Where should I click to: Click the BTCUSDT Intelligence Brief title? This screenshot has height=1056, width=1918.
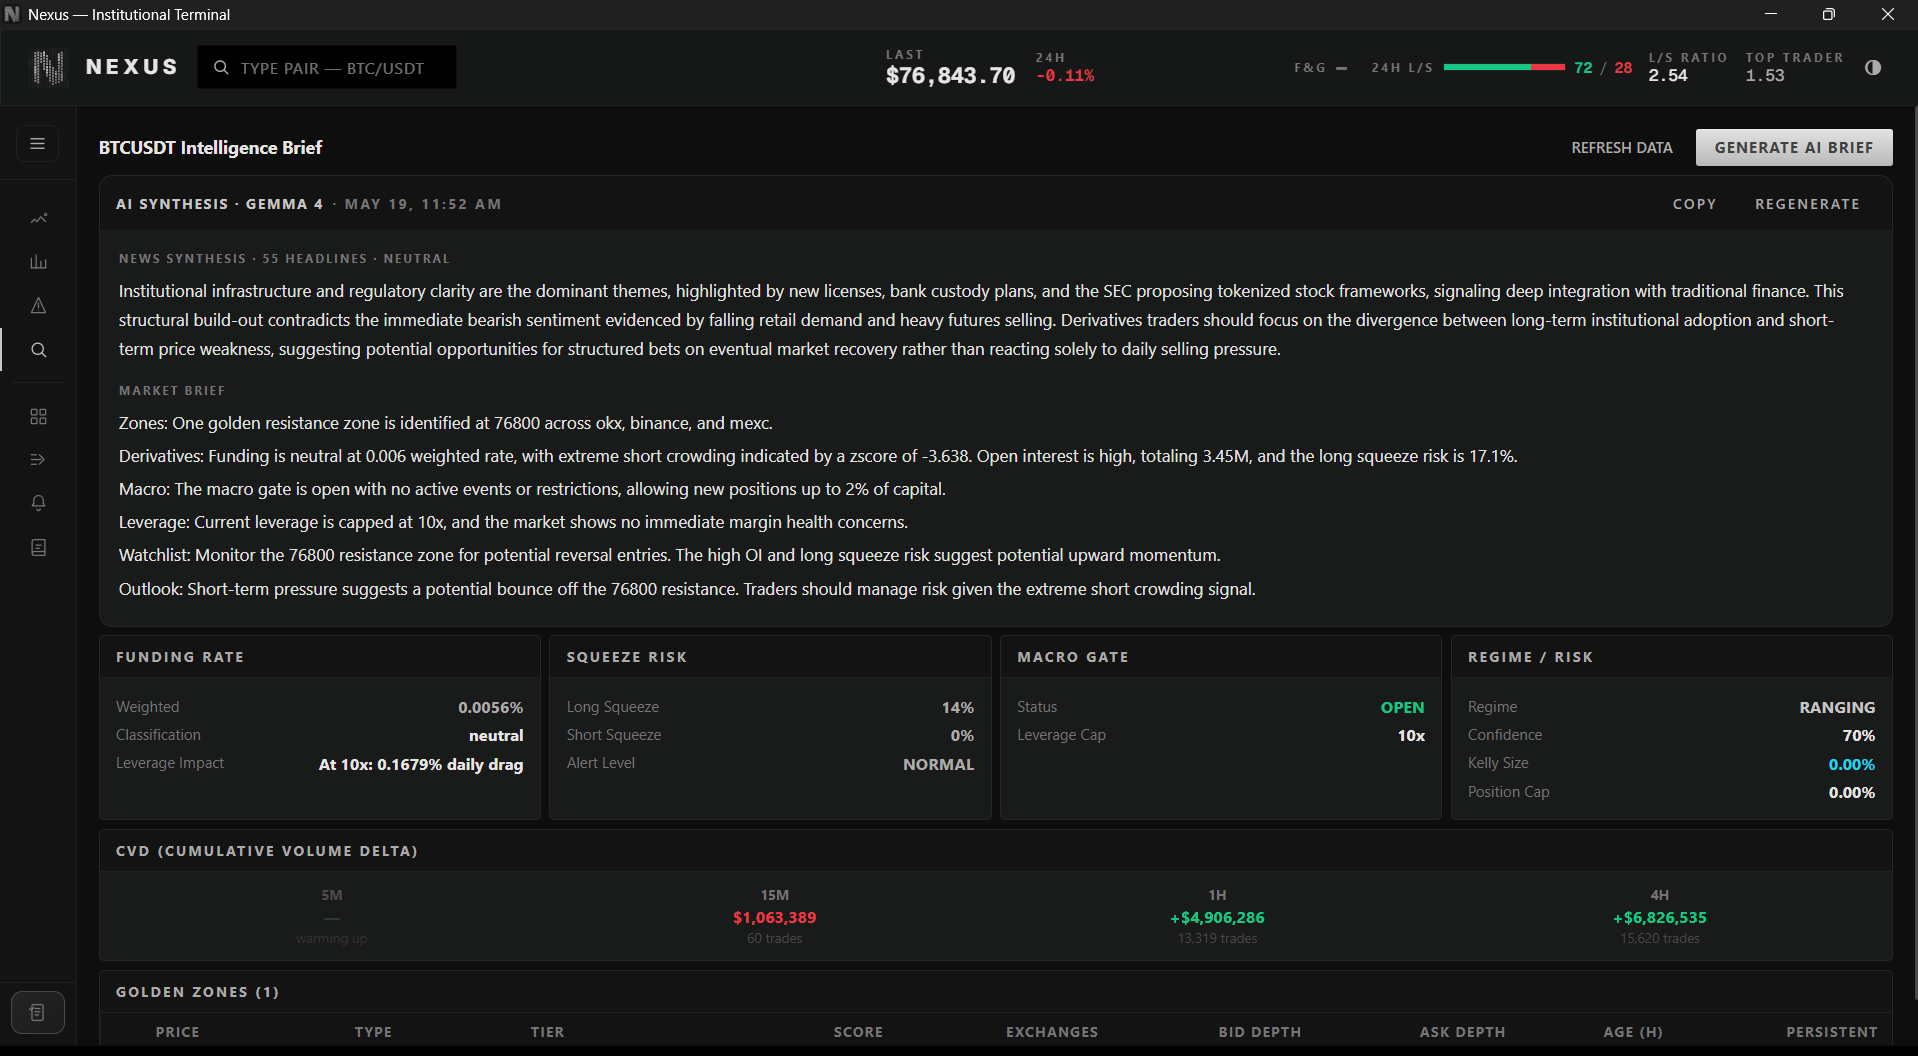(x=210, y=148)
